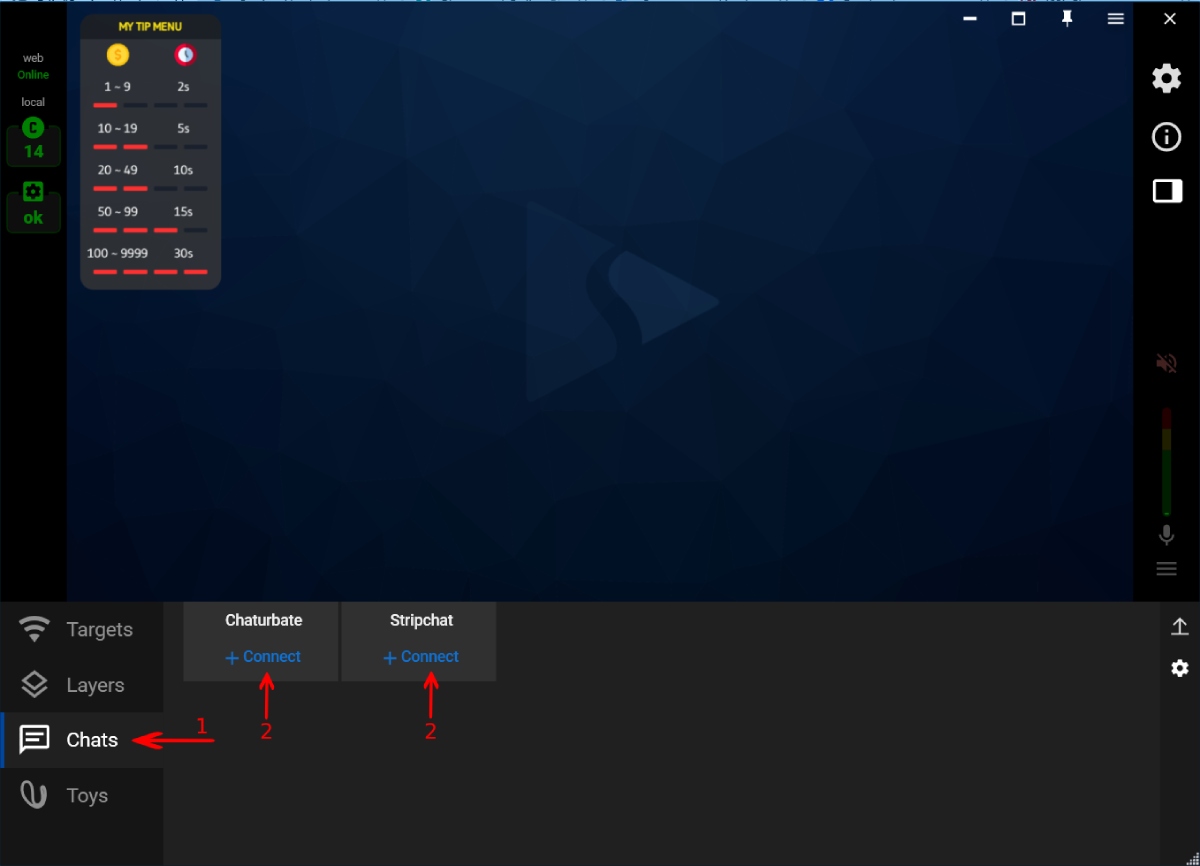Switch to the Layers tab
The width and height of the screenshot is (1200, 866).
click(82, 685)
